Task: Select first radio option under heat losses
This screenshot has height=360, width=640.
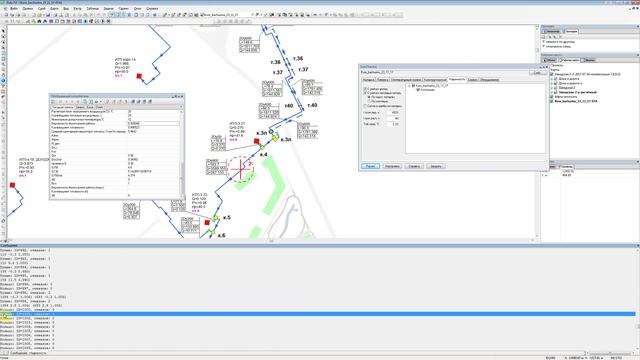Action: [369, 97]
